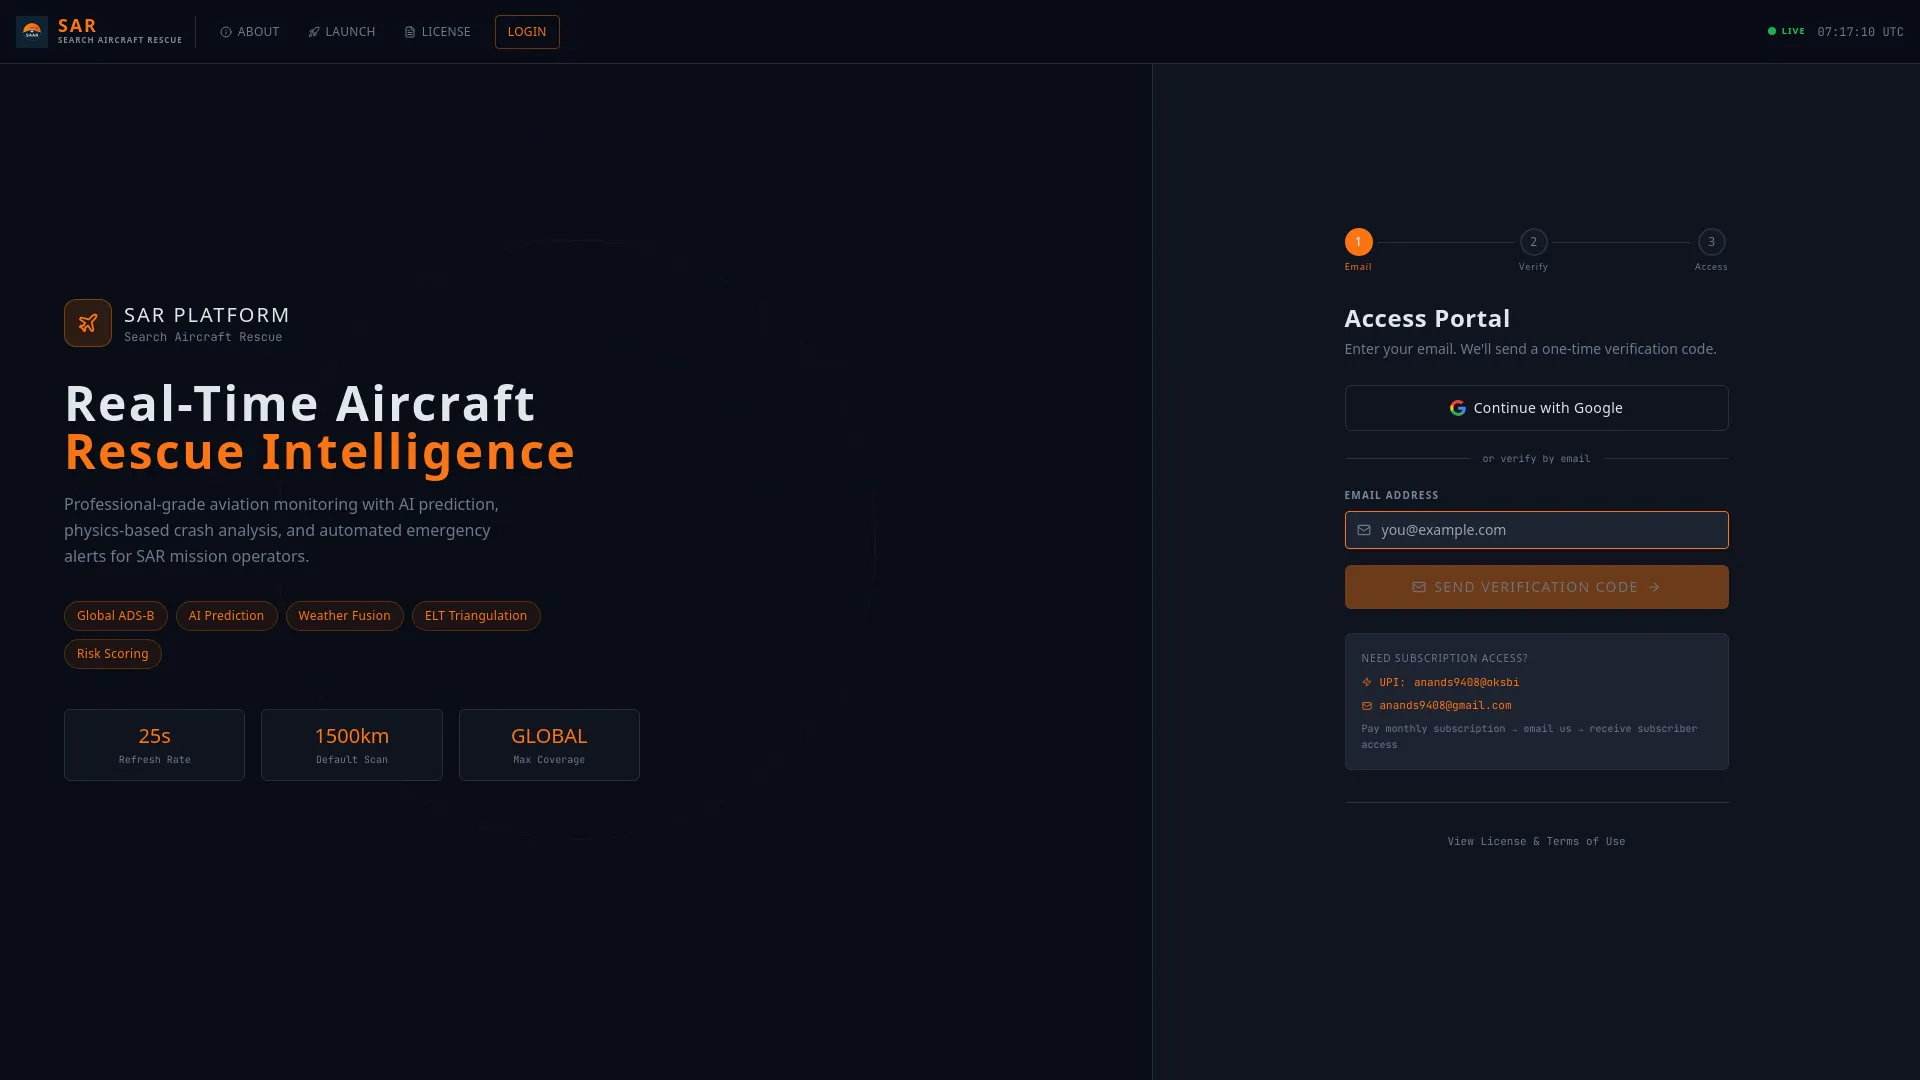
Task: Click the UTC clock readout
Action: point(1860,32)
